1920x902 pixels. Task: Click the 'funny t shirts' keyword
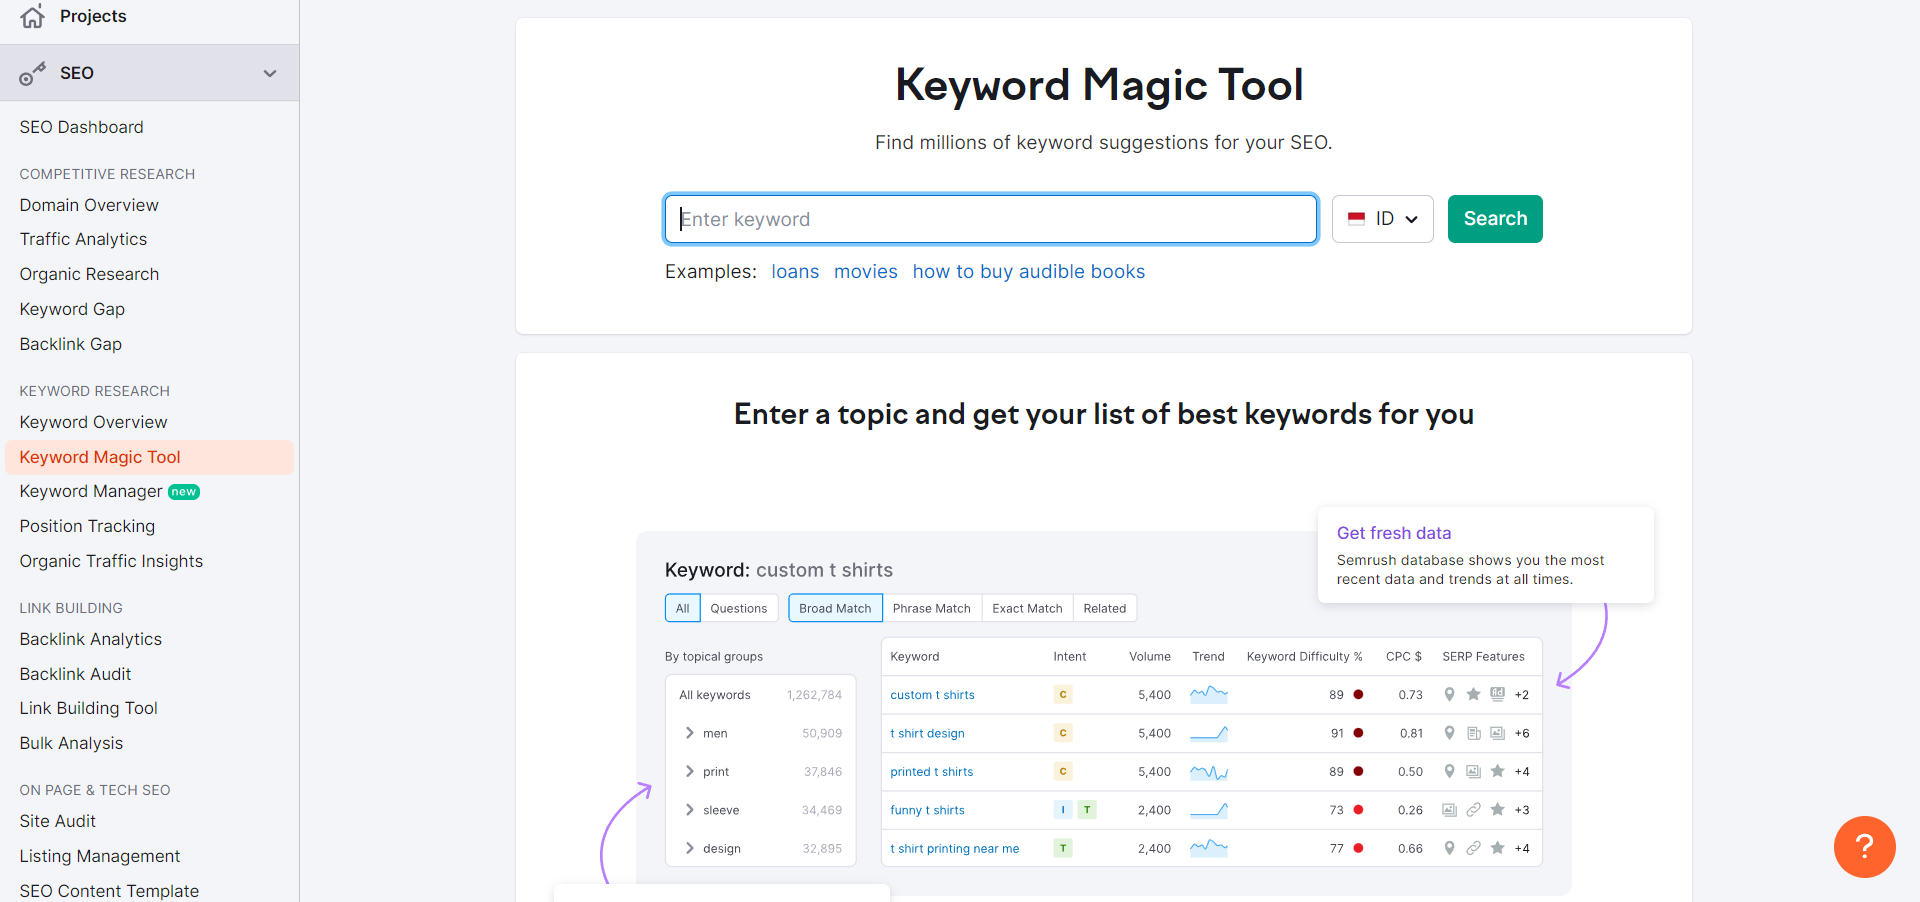point(928,810)
